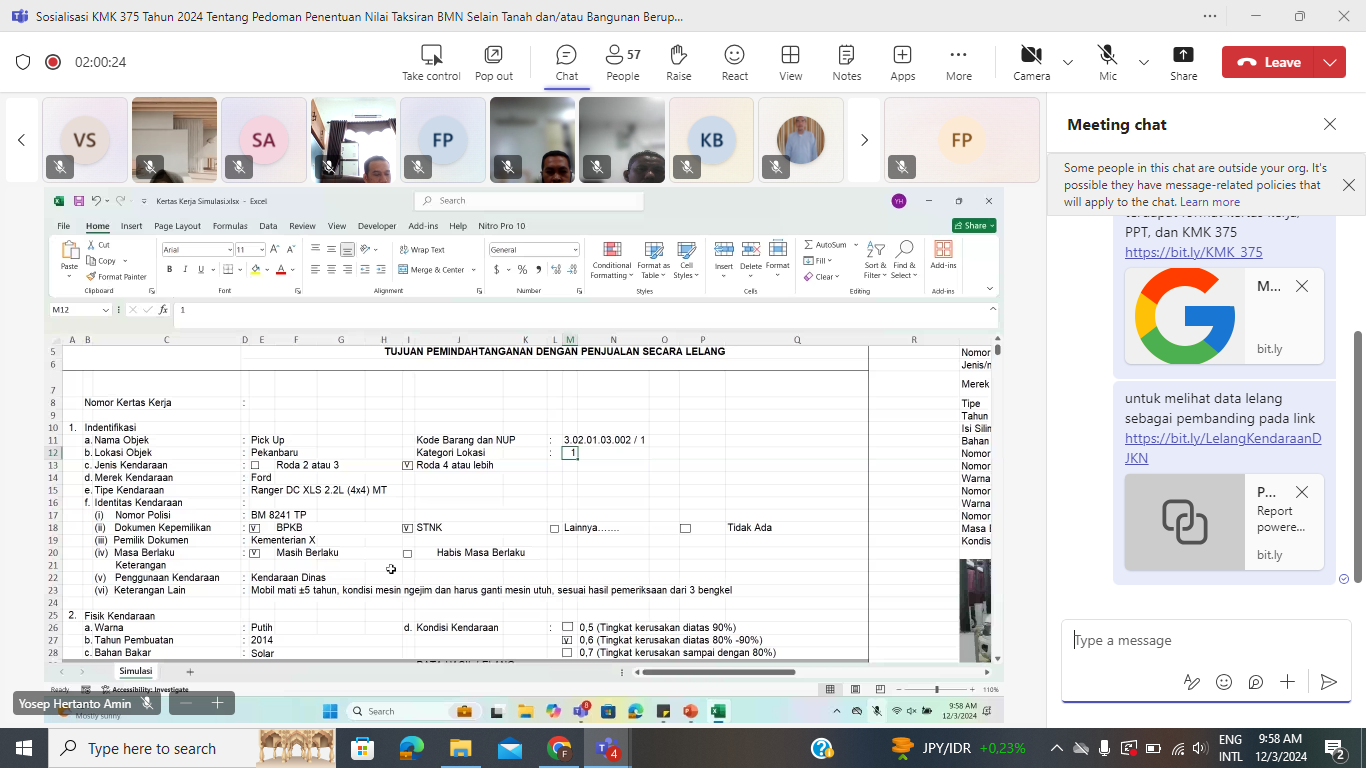Open the Apps panel
Screen dimensions: 1366x768
tap(902, 62)
